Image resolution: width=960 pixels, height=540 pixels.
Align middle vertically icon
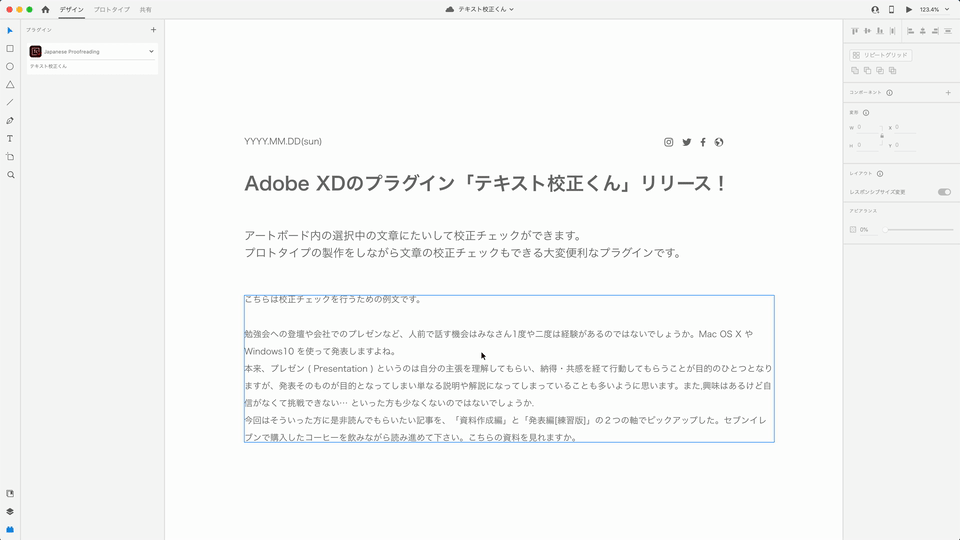click(867, 31)
